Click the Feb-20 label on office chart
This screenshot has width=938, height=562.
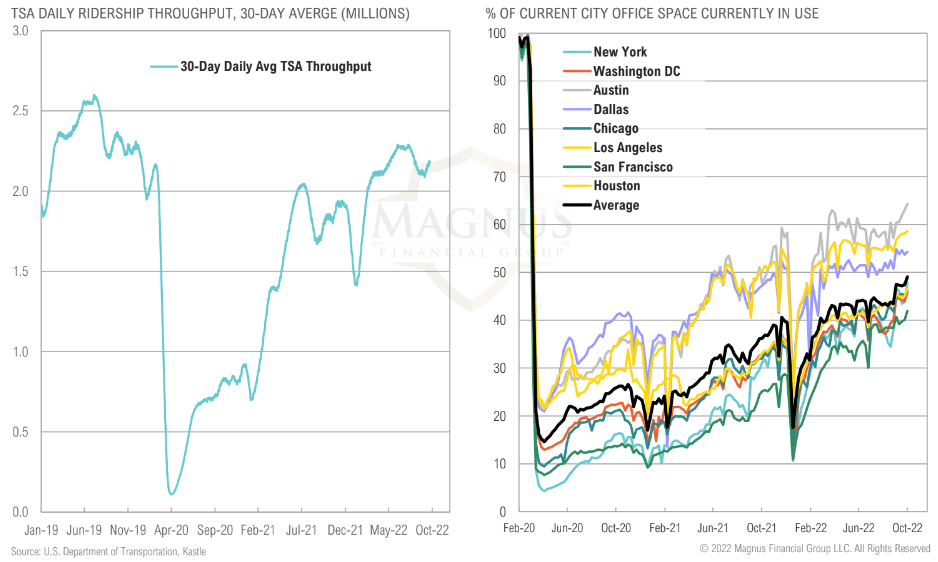coord(519,528)
